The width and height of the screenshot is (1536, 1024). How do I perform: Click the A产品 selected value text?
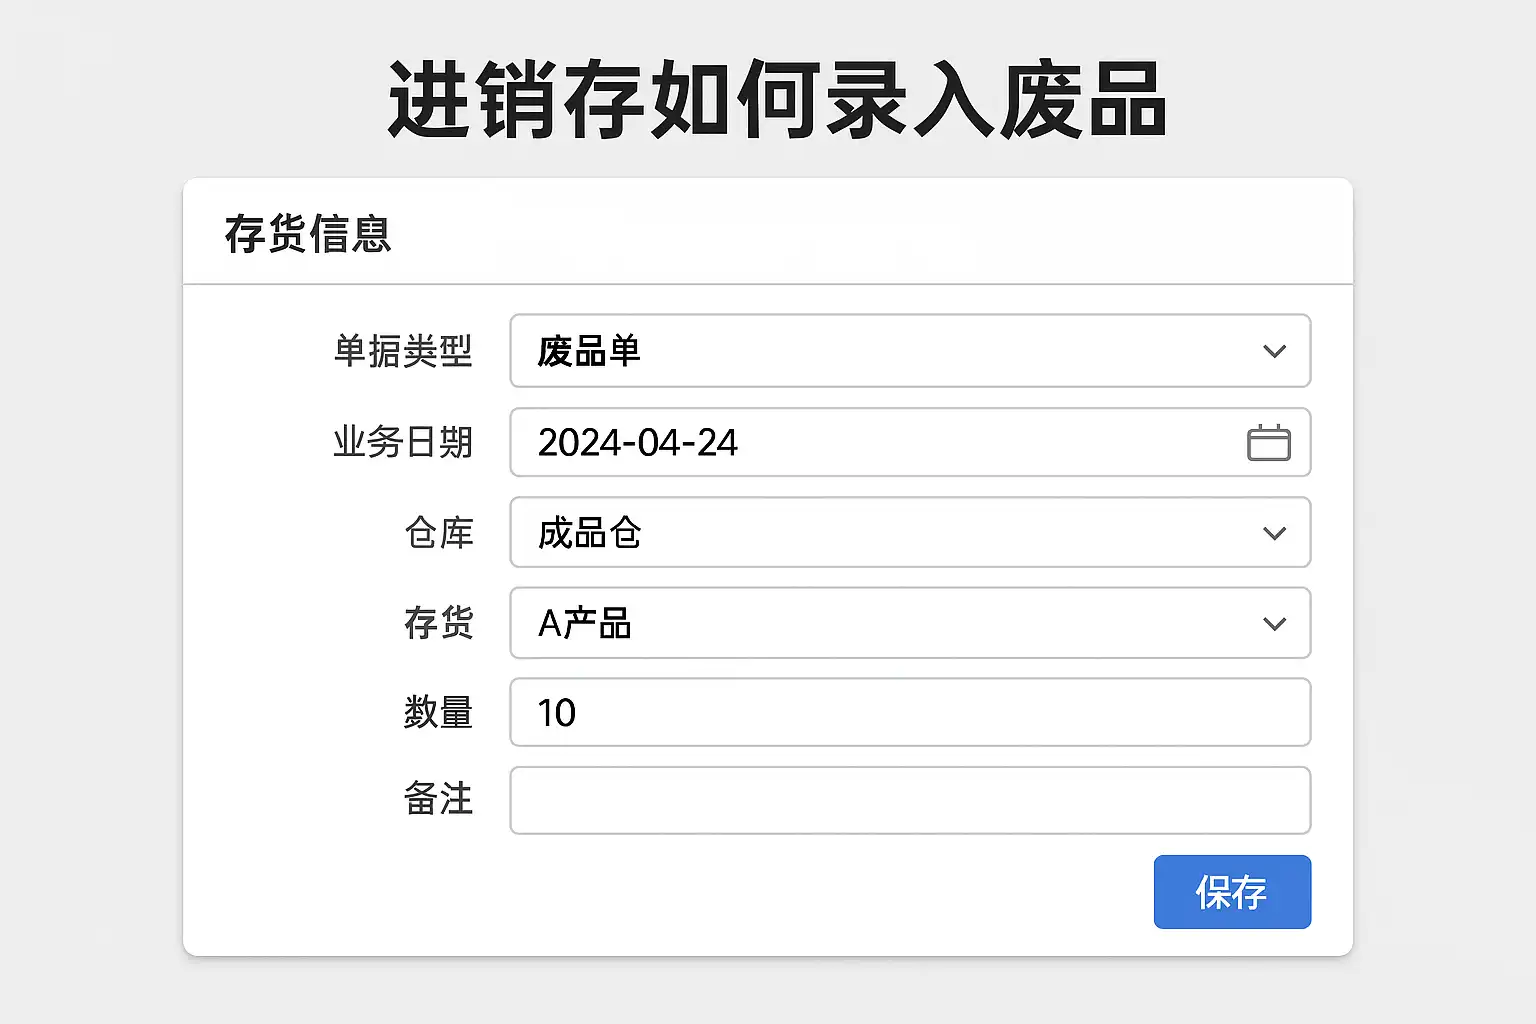click(x=585, y=624)
